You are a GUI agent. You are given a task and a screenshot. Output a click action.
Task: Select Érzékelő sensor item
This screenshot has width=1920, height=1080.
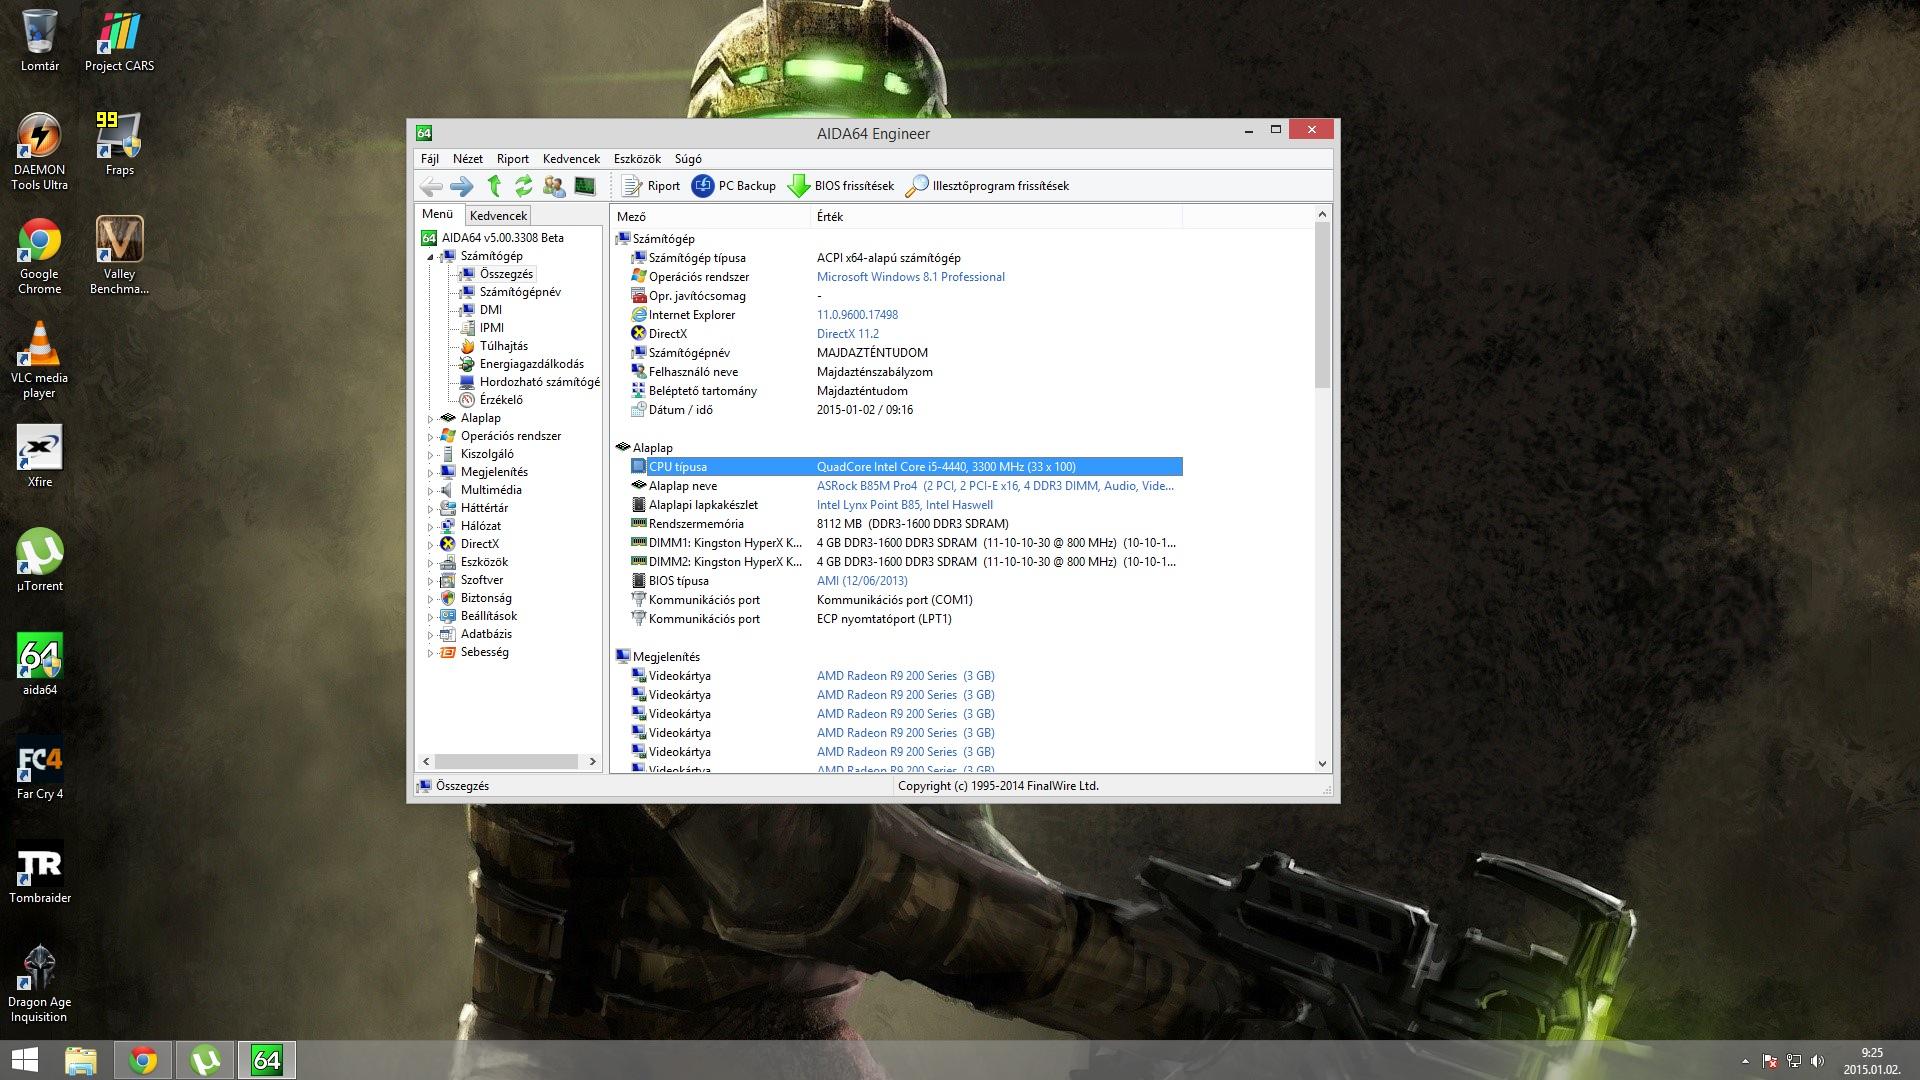pyautogui.click(x=500, y=400)
